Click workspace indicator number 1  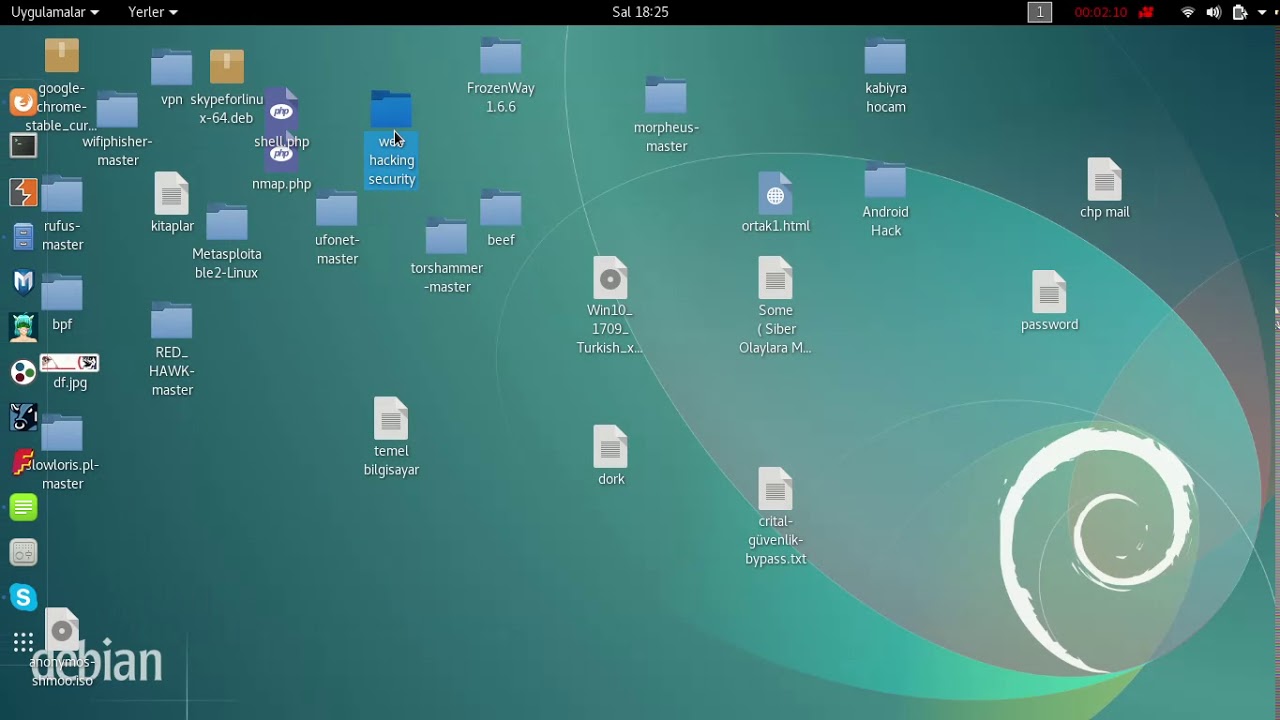pyautogui.click(x=1040, y=12)
